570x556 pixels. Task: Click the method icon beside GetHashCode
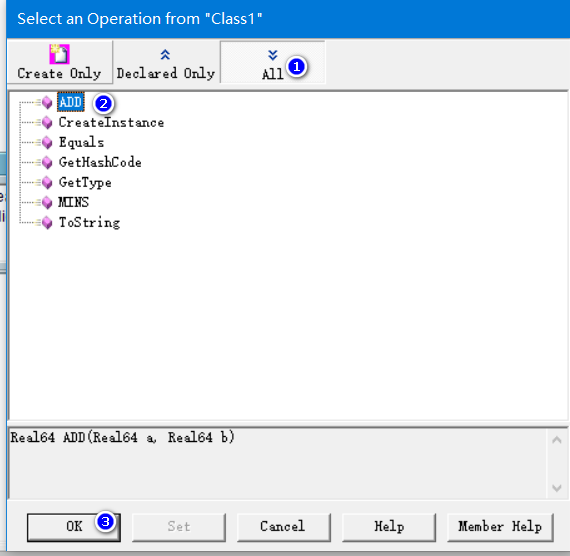pos(47,163)
